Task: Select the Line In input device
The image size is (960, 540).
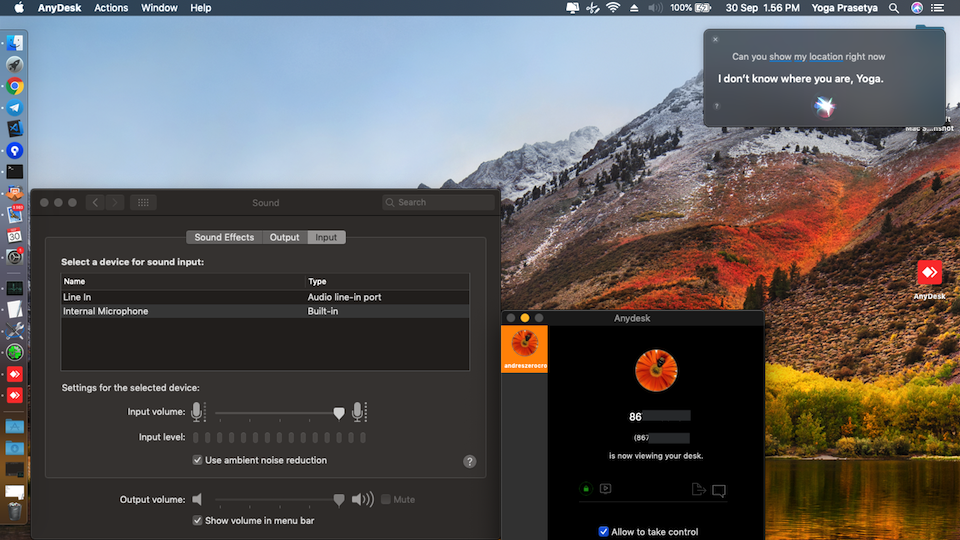Action: coord(265,297)
